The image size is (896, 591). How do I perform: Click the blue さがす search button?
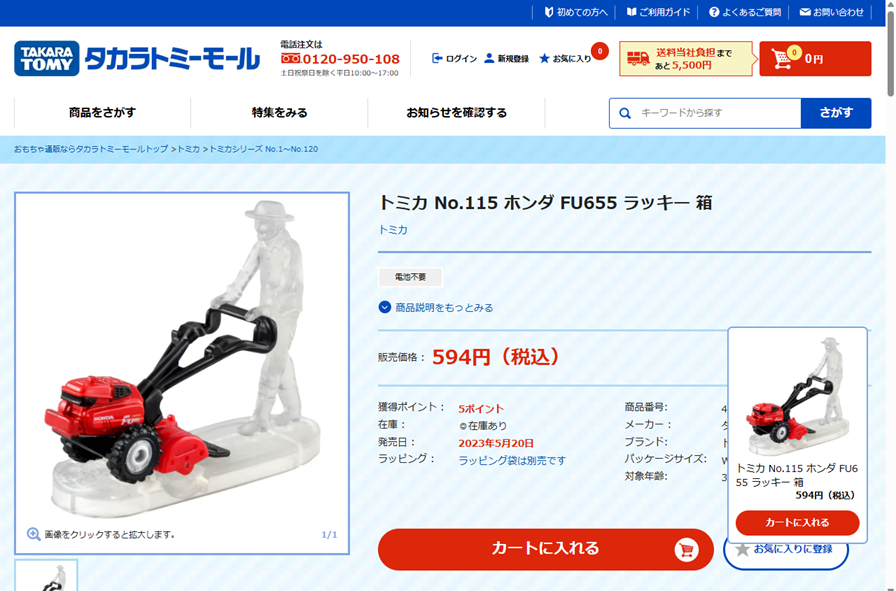point(836,113)
